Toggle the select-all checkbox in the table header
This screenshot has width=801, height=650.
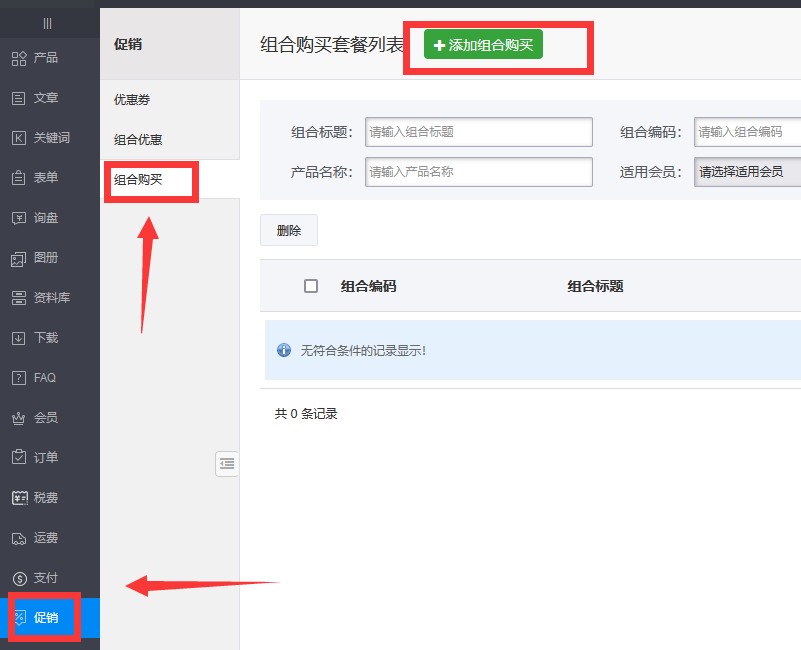click(309, 285)
